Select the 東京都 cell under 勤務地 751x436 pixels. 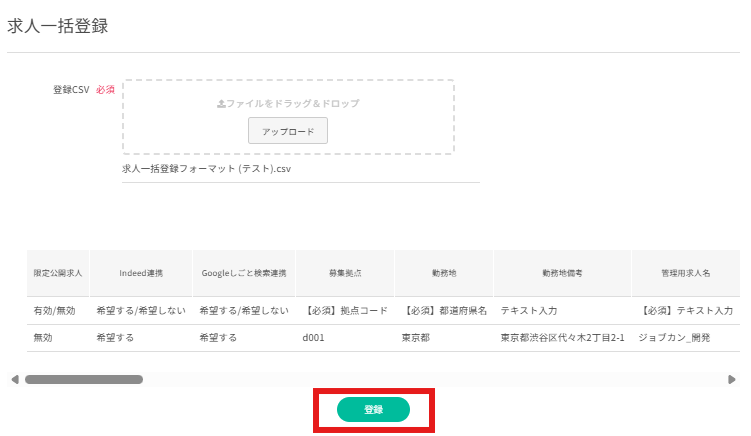pos(416,338)
